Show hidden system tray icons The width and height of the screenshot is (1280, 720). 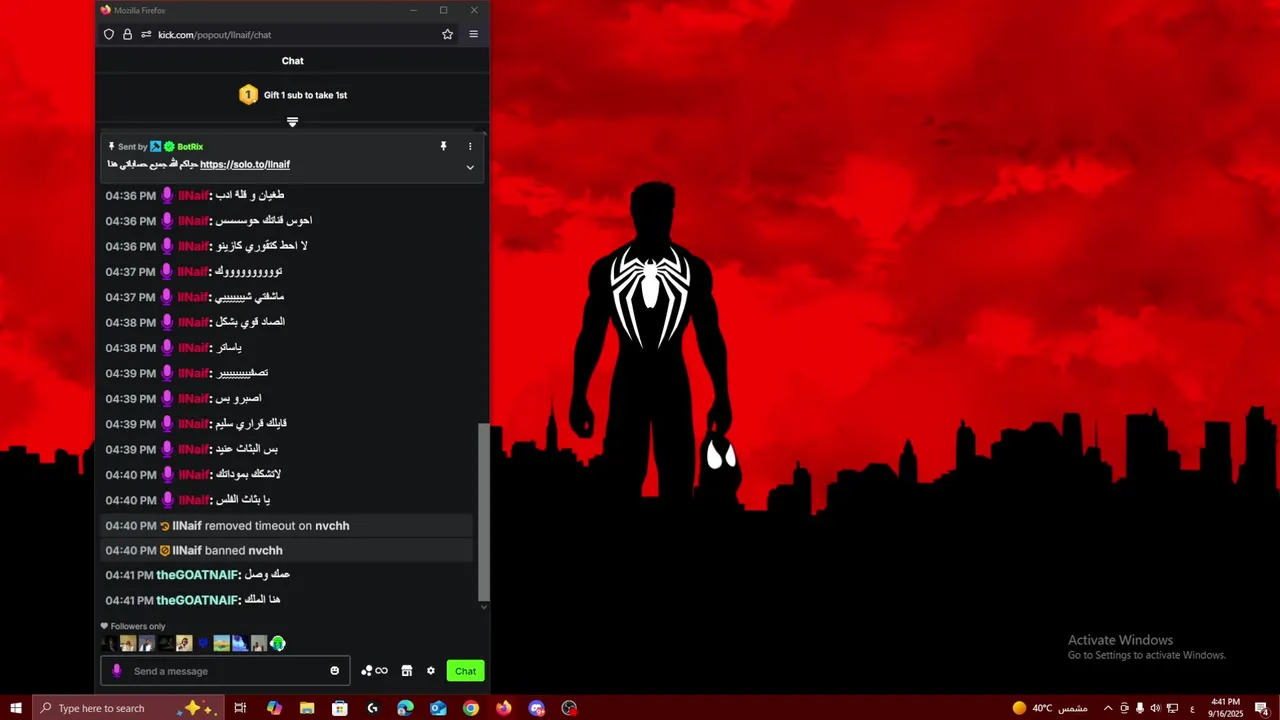(x=1108, y=708)
